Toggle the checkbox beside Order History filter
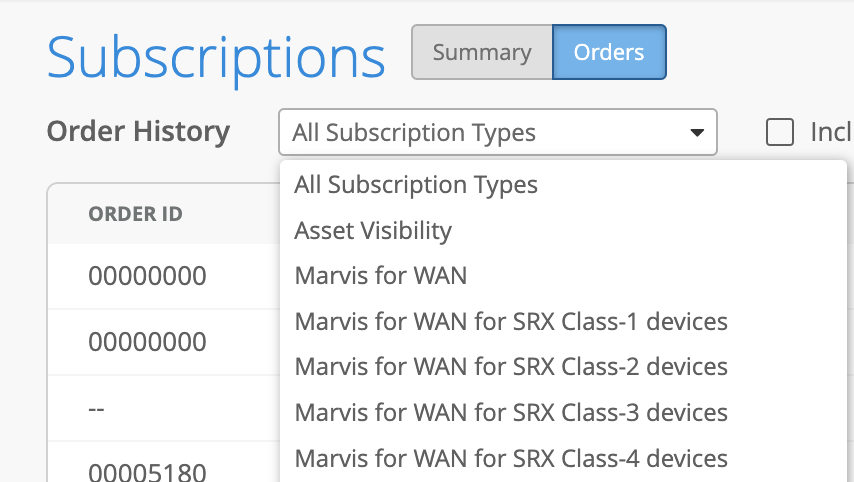Screen dimensions: 854x482 pos(780,132)
